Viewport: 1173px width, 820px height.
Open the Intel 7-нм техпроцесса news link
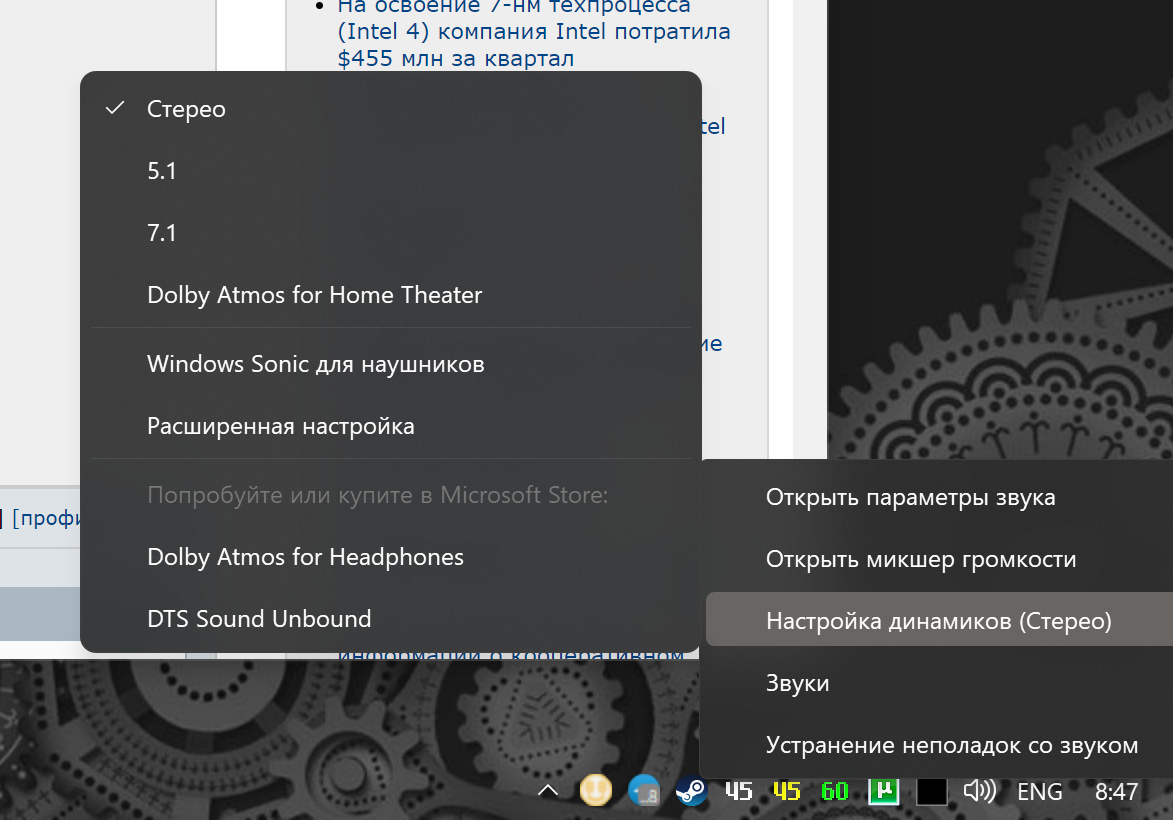click(533, 32)
